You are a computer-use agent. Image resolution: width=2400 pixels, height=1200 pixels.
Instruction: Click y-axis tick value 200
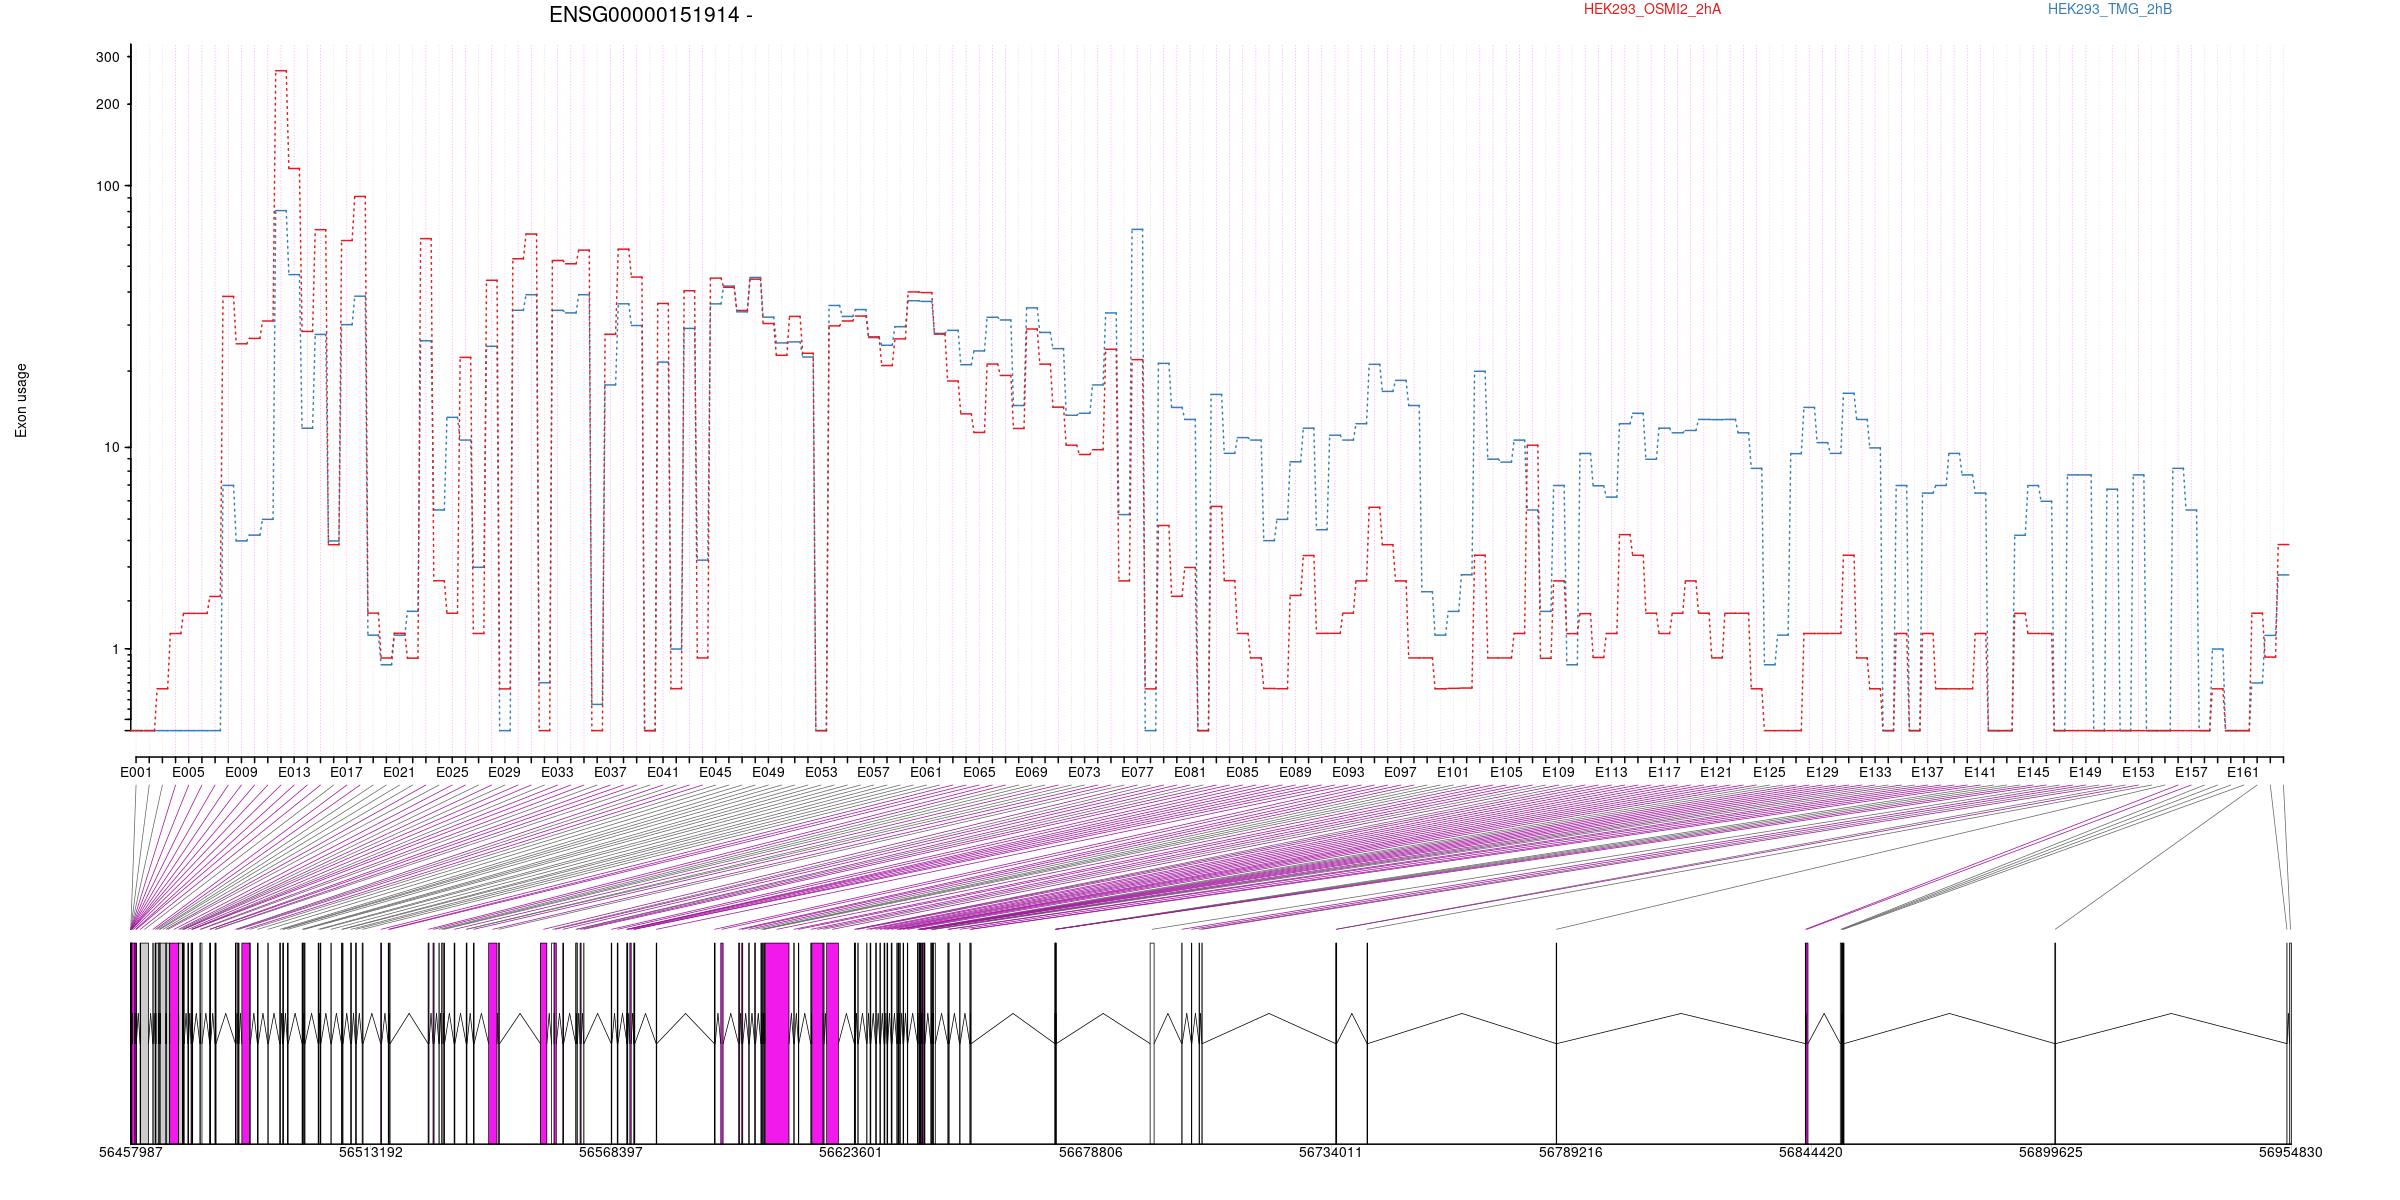(x=107, y=105)
